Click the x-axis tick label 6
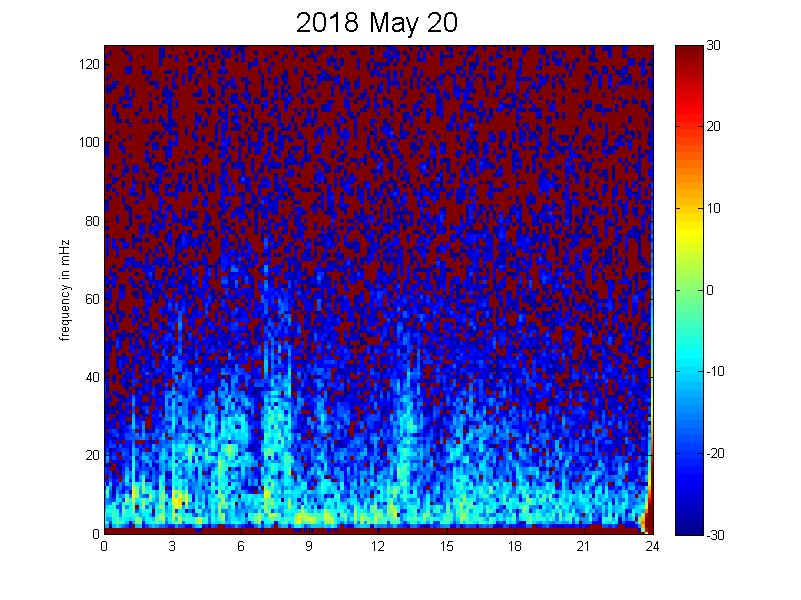 pos(241,546)
